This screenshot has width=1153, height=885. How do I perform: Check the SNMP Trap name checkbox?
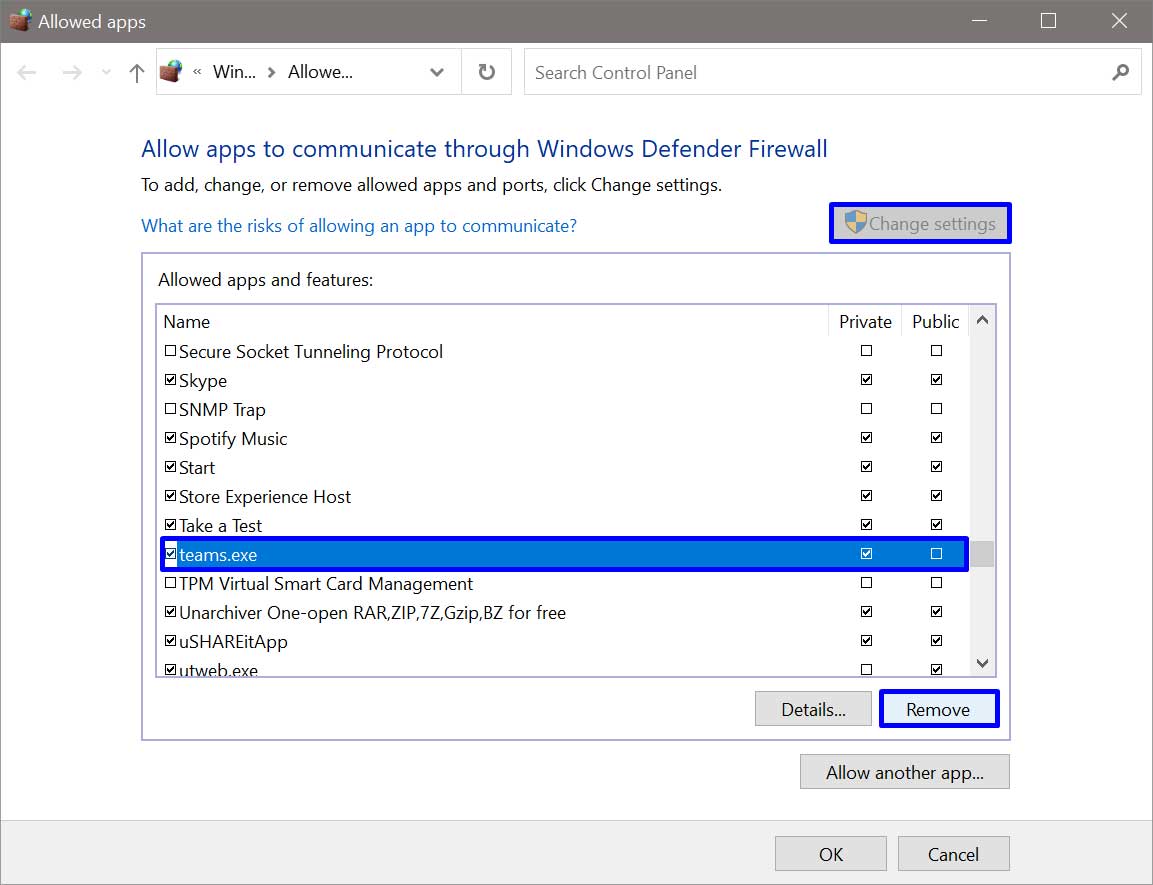pyautogui.click(x=171, y=409)
